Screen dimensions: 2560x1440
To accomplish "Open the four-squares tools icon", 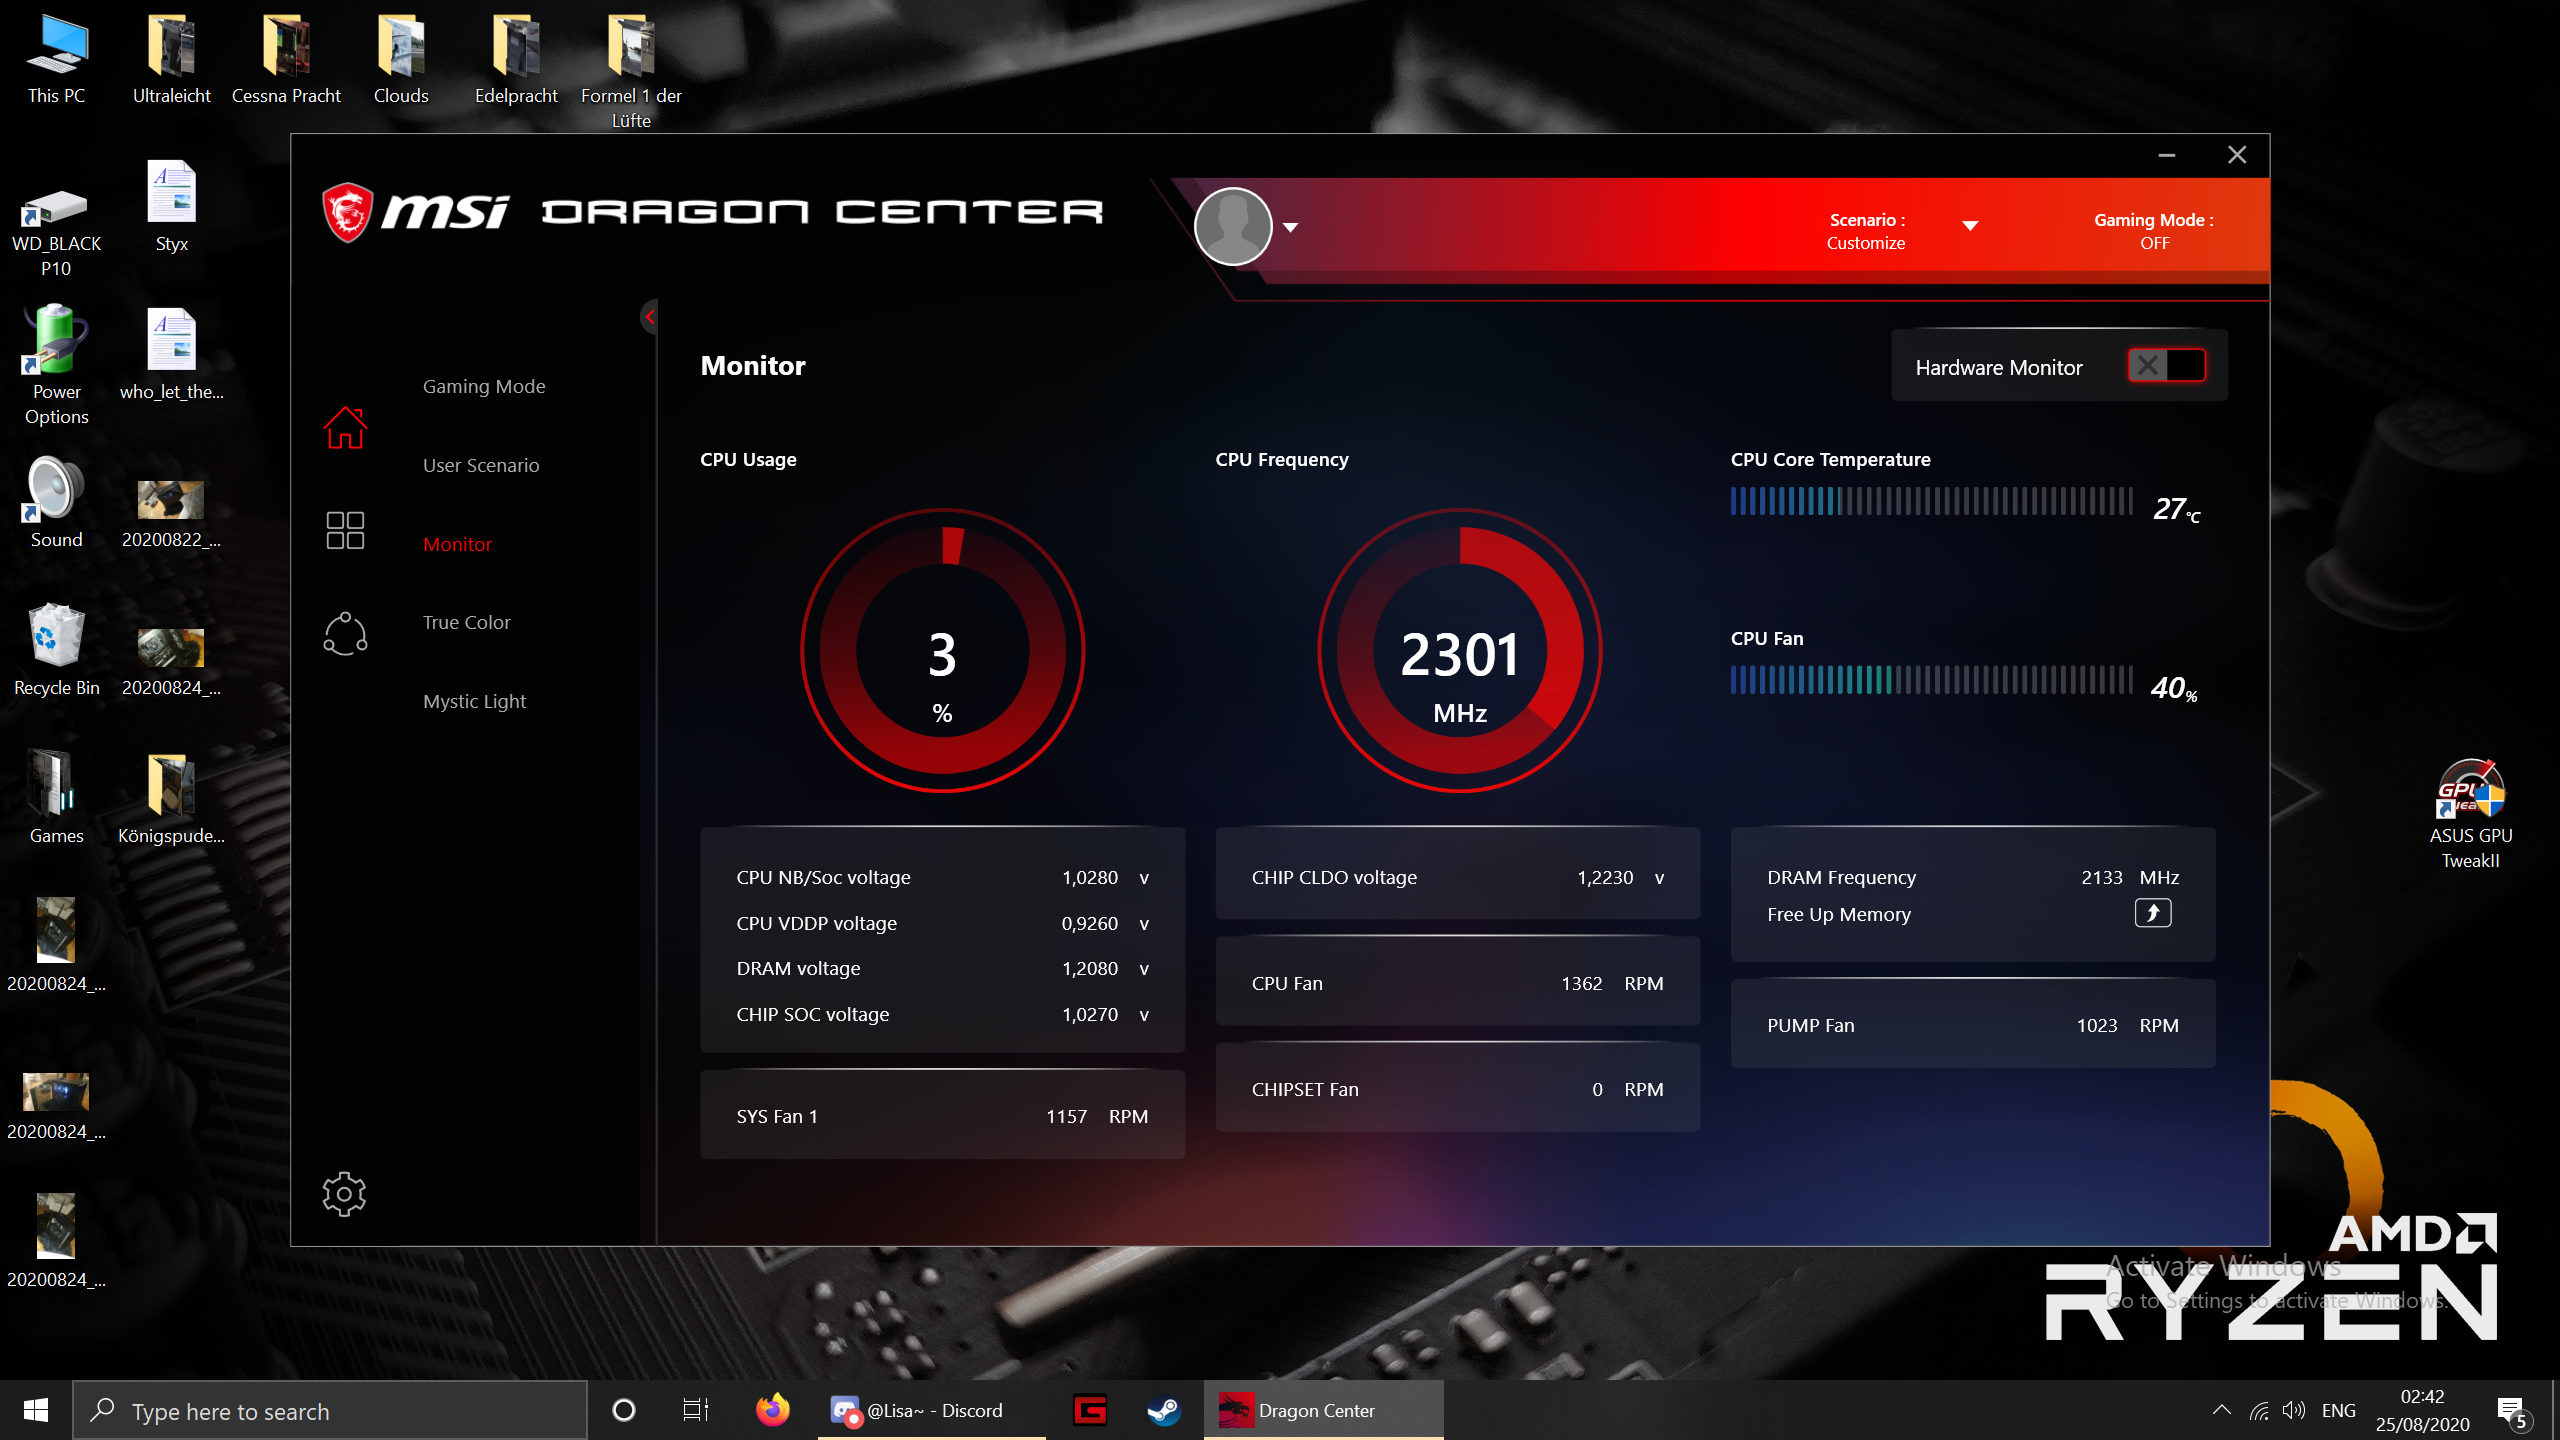I will coord(345,530).
